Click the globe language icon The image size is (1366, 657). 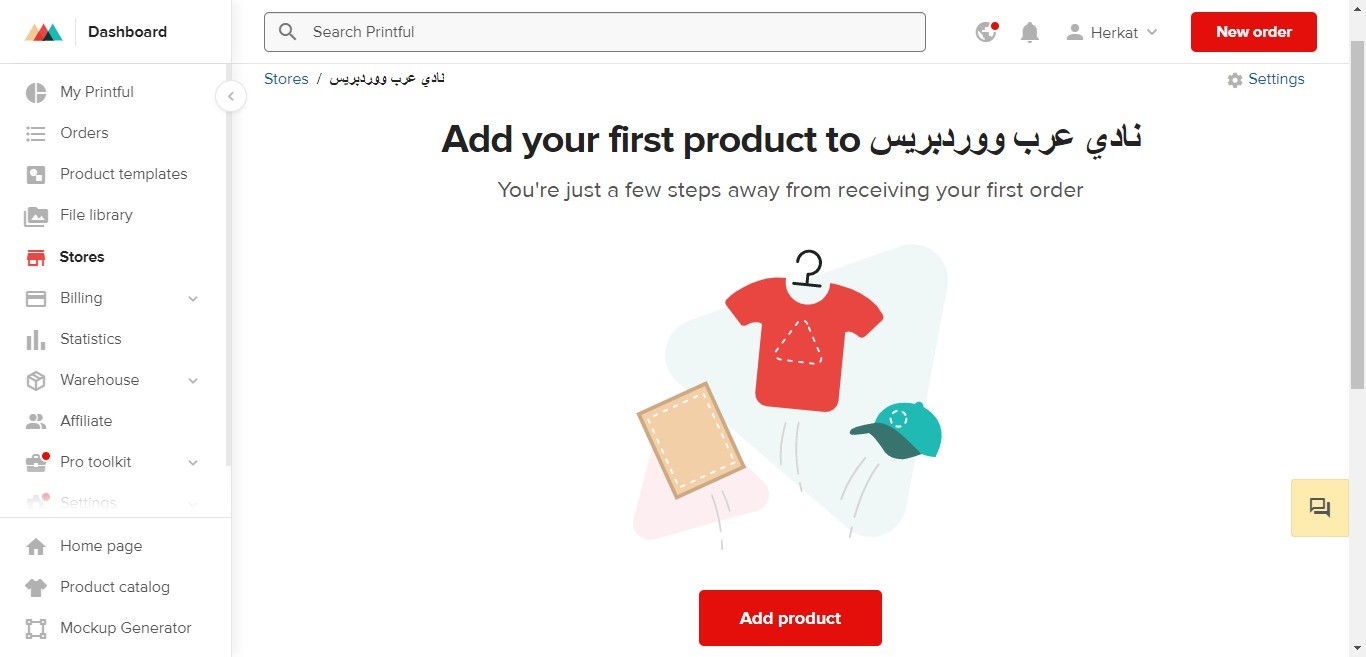click(986, 32)
